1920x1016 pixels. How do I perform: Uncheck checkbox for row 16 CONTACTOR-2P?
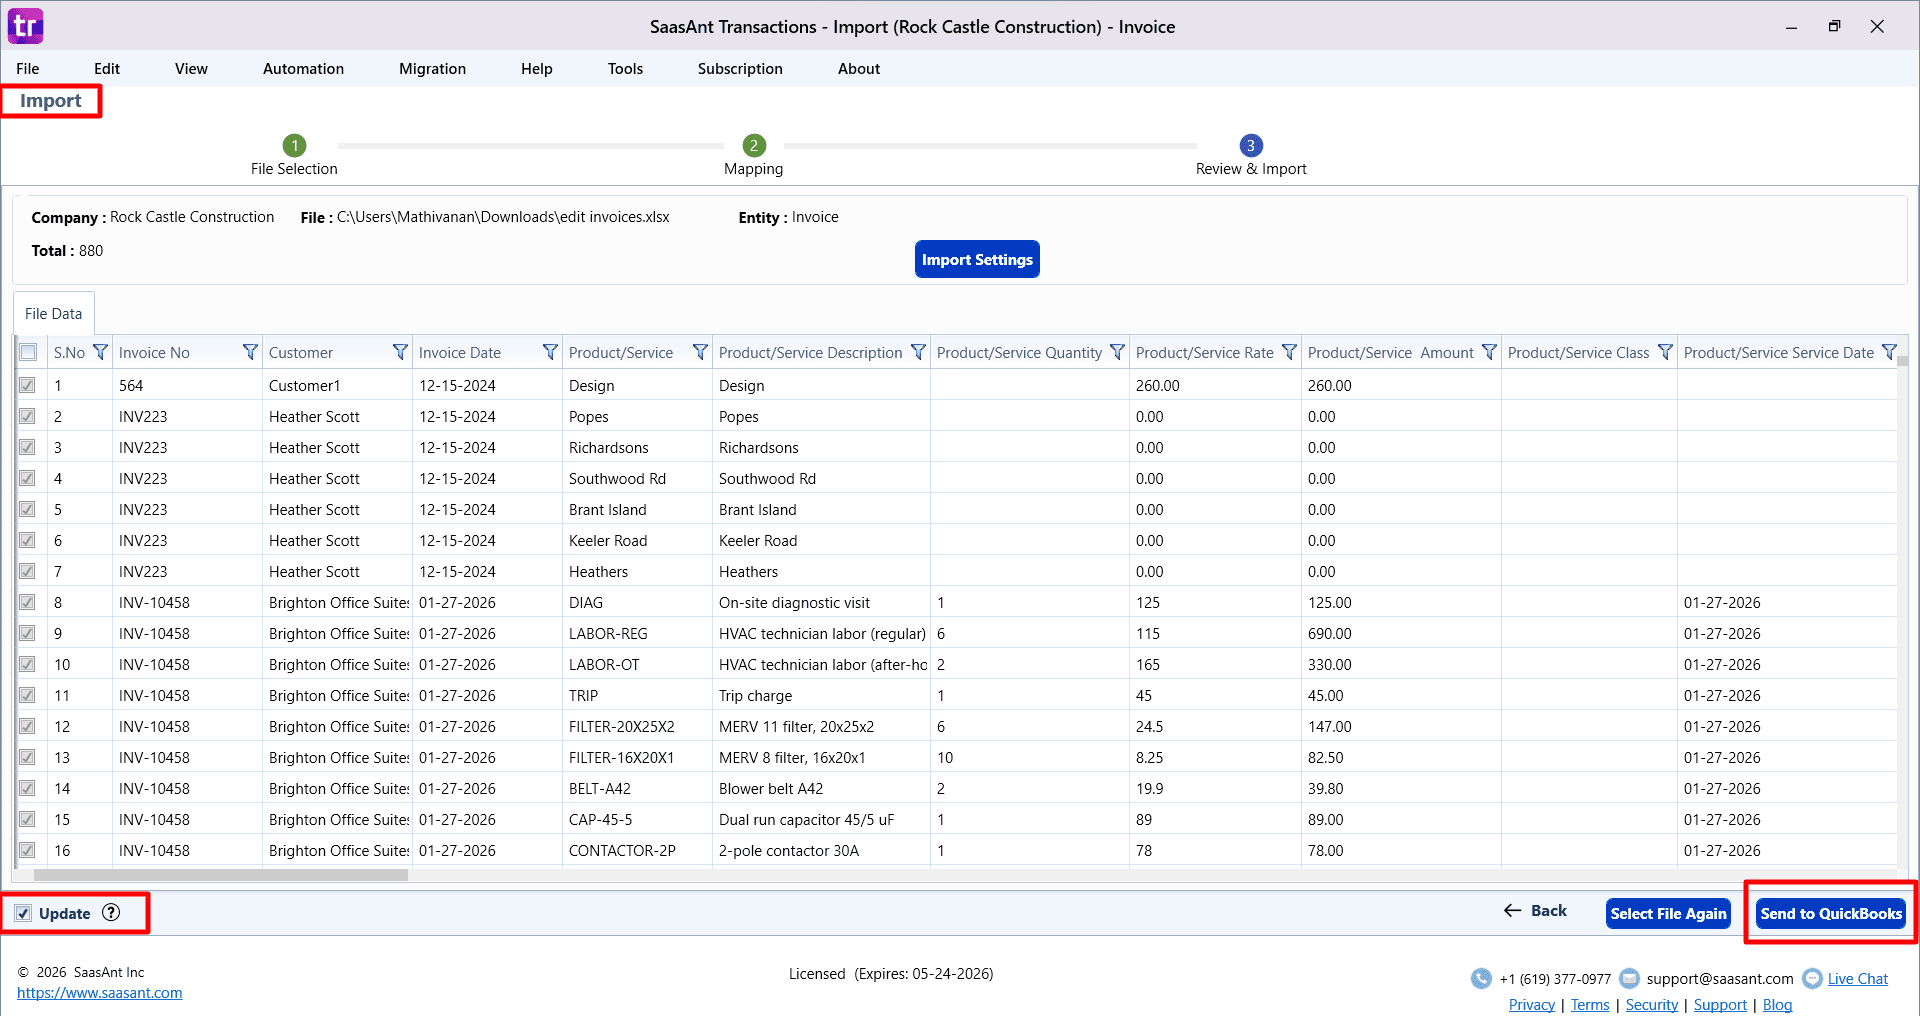point(27,850)
